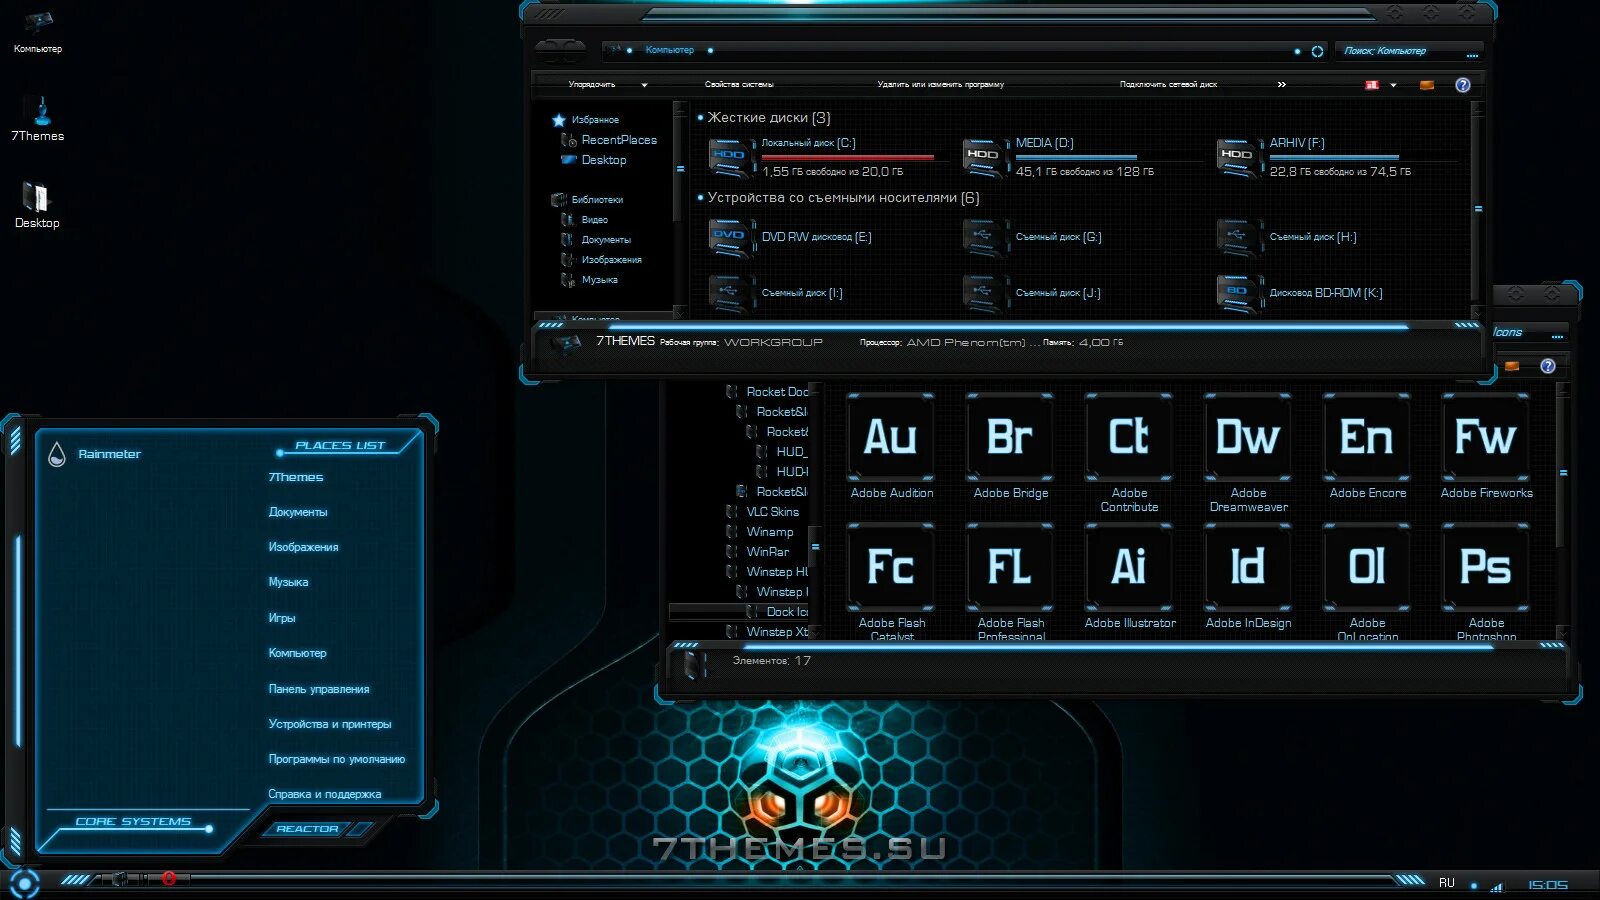Screen dimensions: 1600x900
Task: Click Свойства системы toolbar command
Action: click(739, 85)
